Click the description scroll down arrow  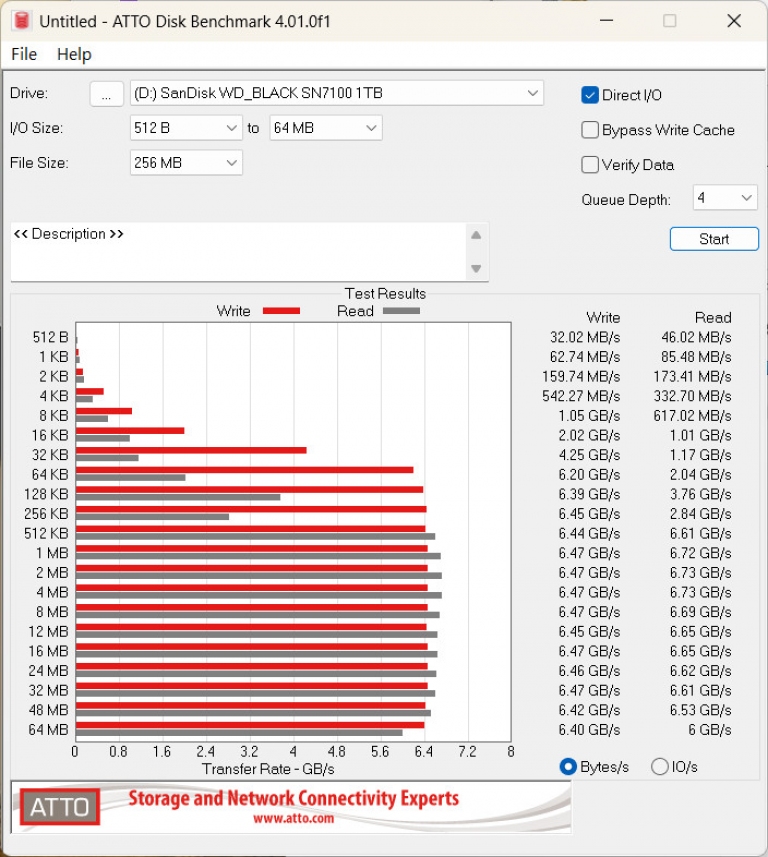point(476,268)
